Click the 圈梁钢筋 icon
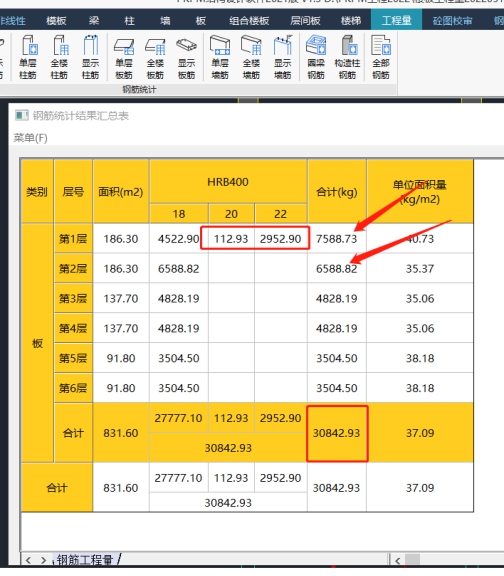 coord(316,57)
